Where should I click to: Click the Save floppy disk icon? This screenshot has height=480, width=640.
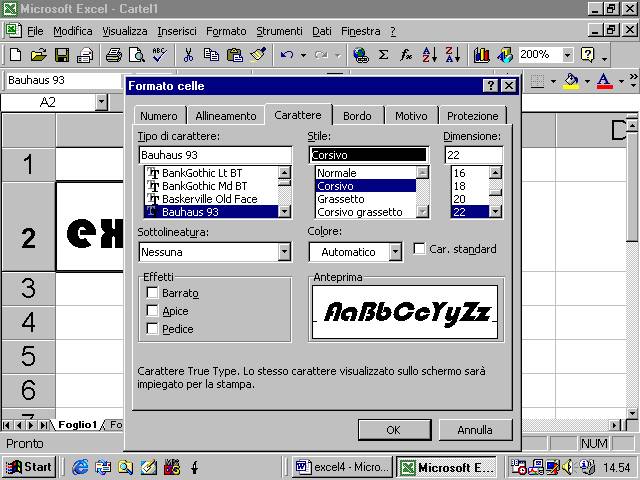(62, 55)
